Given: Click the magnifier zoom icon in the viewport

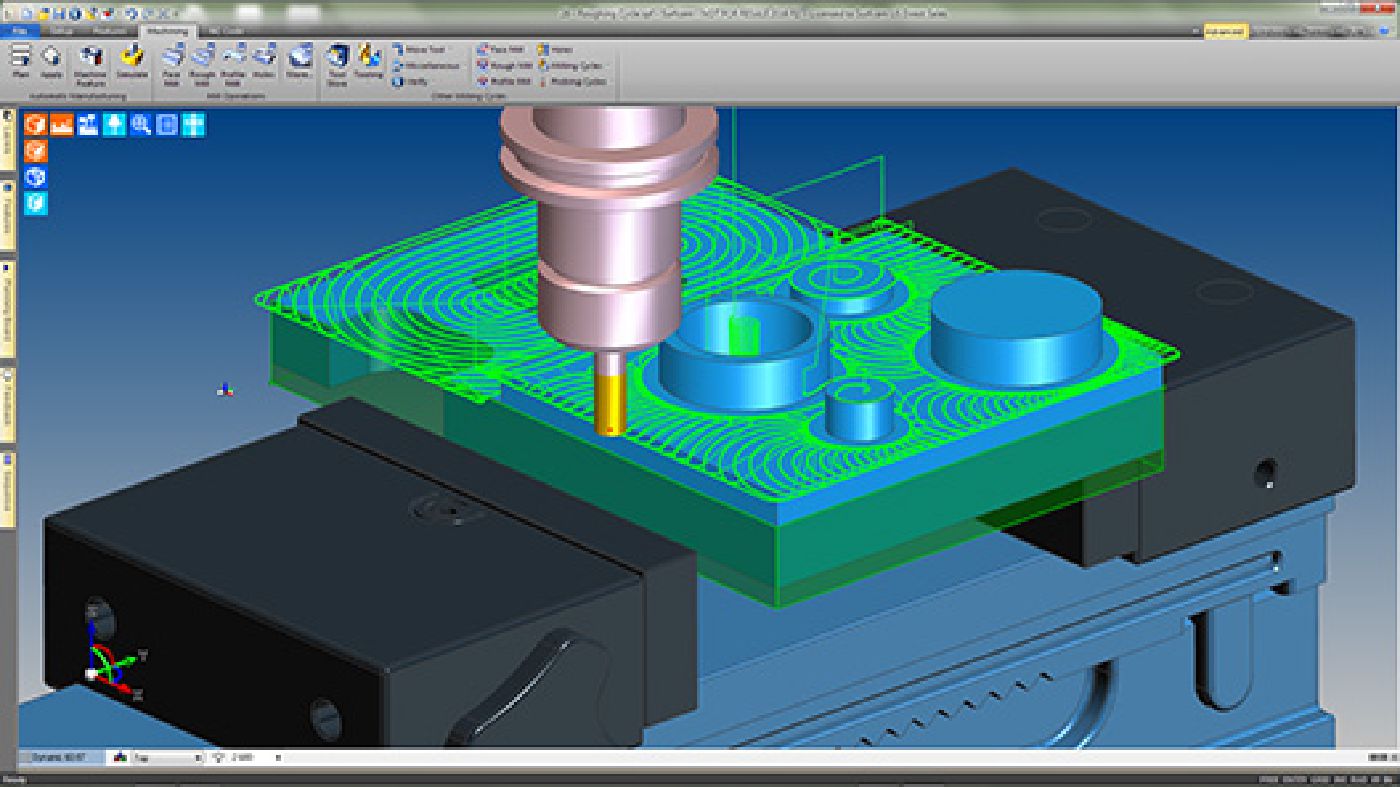Looking at the screenshot, I should coord(141,124).
